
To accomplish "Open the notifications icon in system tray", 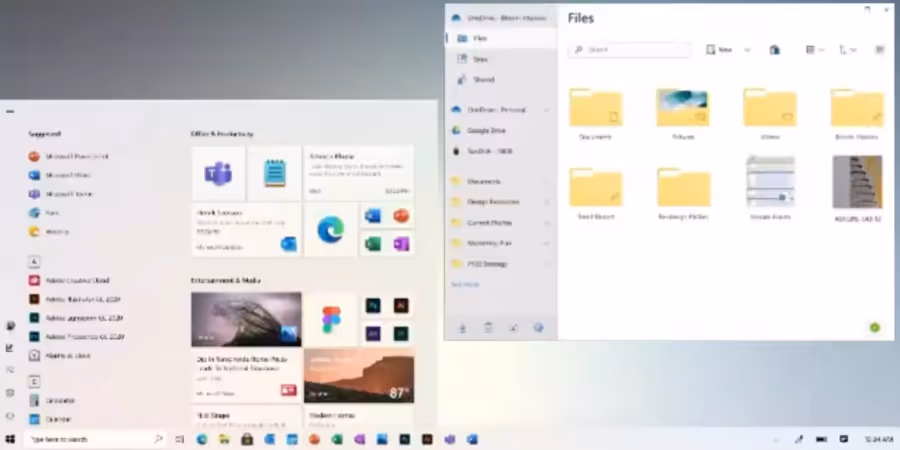I will (844, 439).
